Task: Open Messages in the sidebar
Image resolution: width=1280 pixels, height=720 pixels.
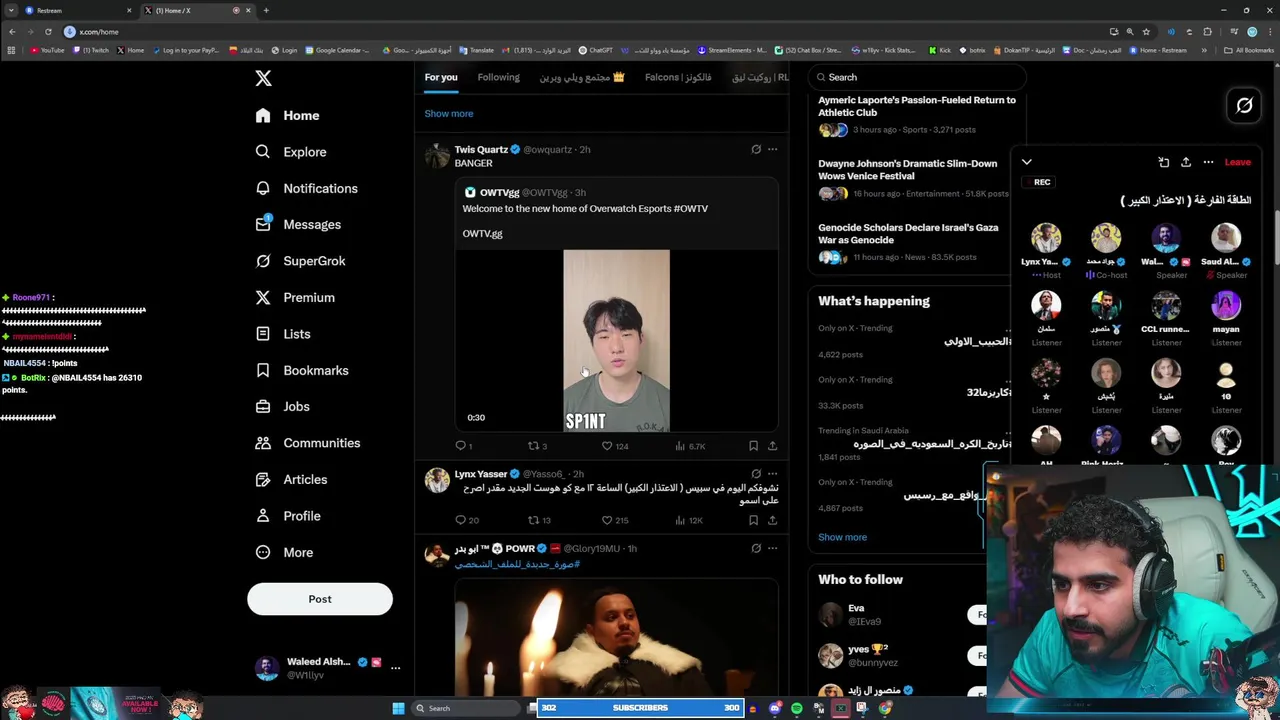Action: tap(298, 225)
